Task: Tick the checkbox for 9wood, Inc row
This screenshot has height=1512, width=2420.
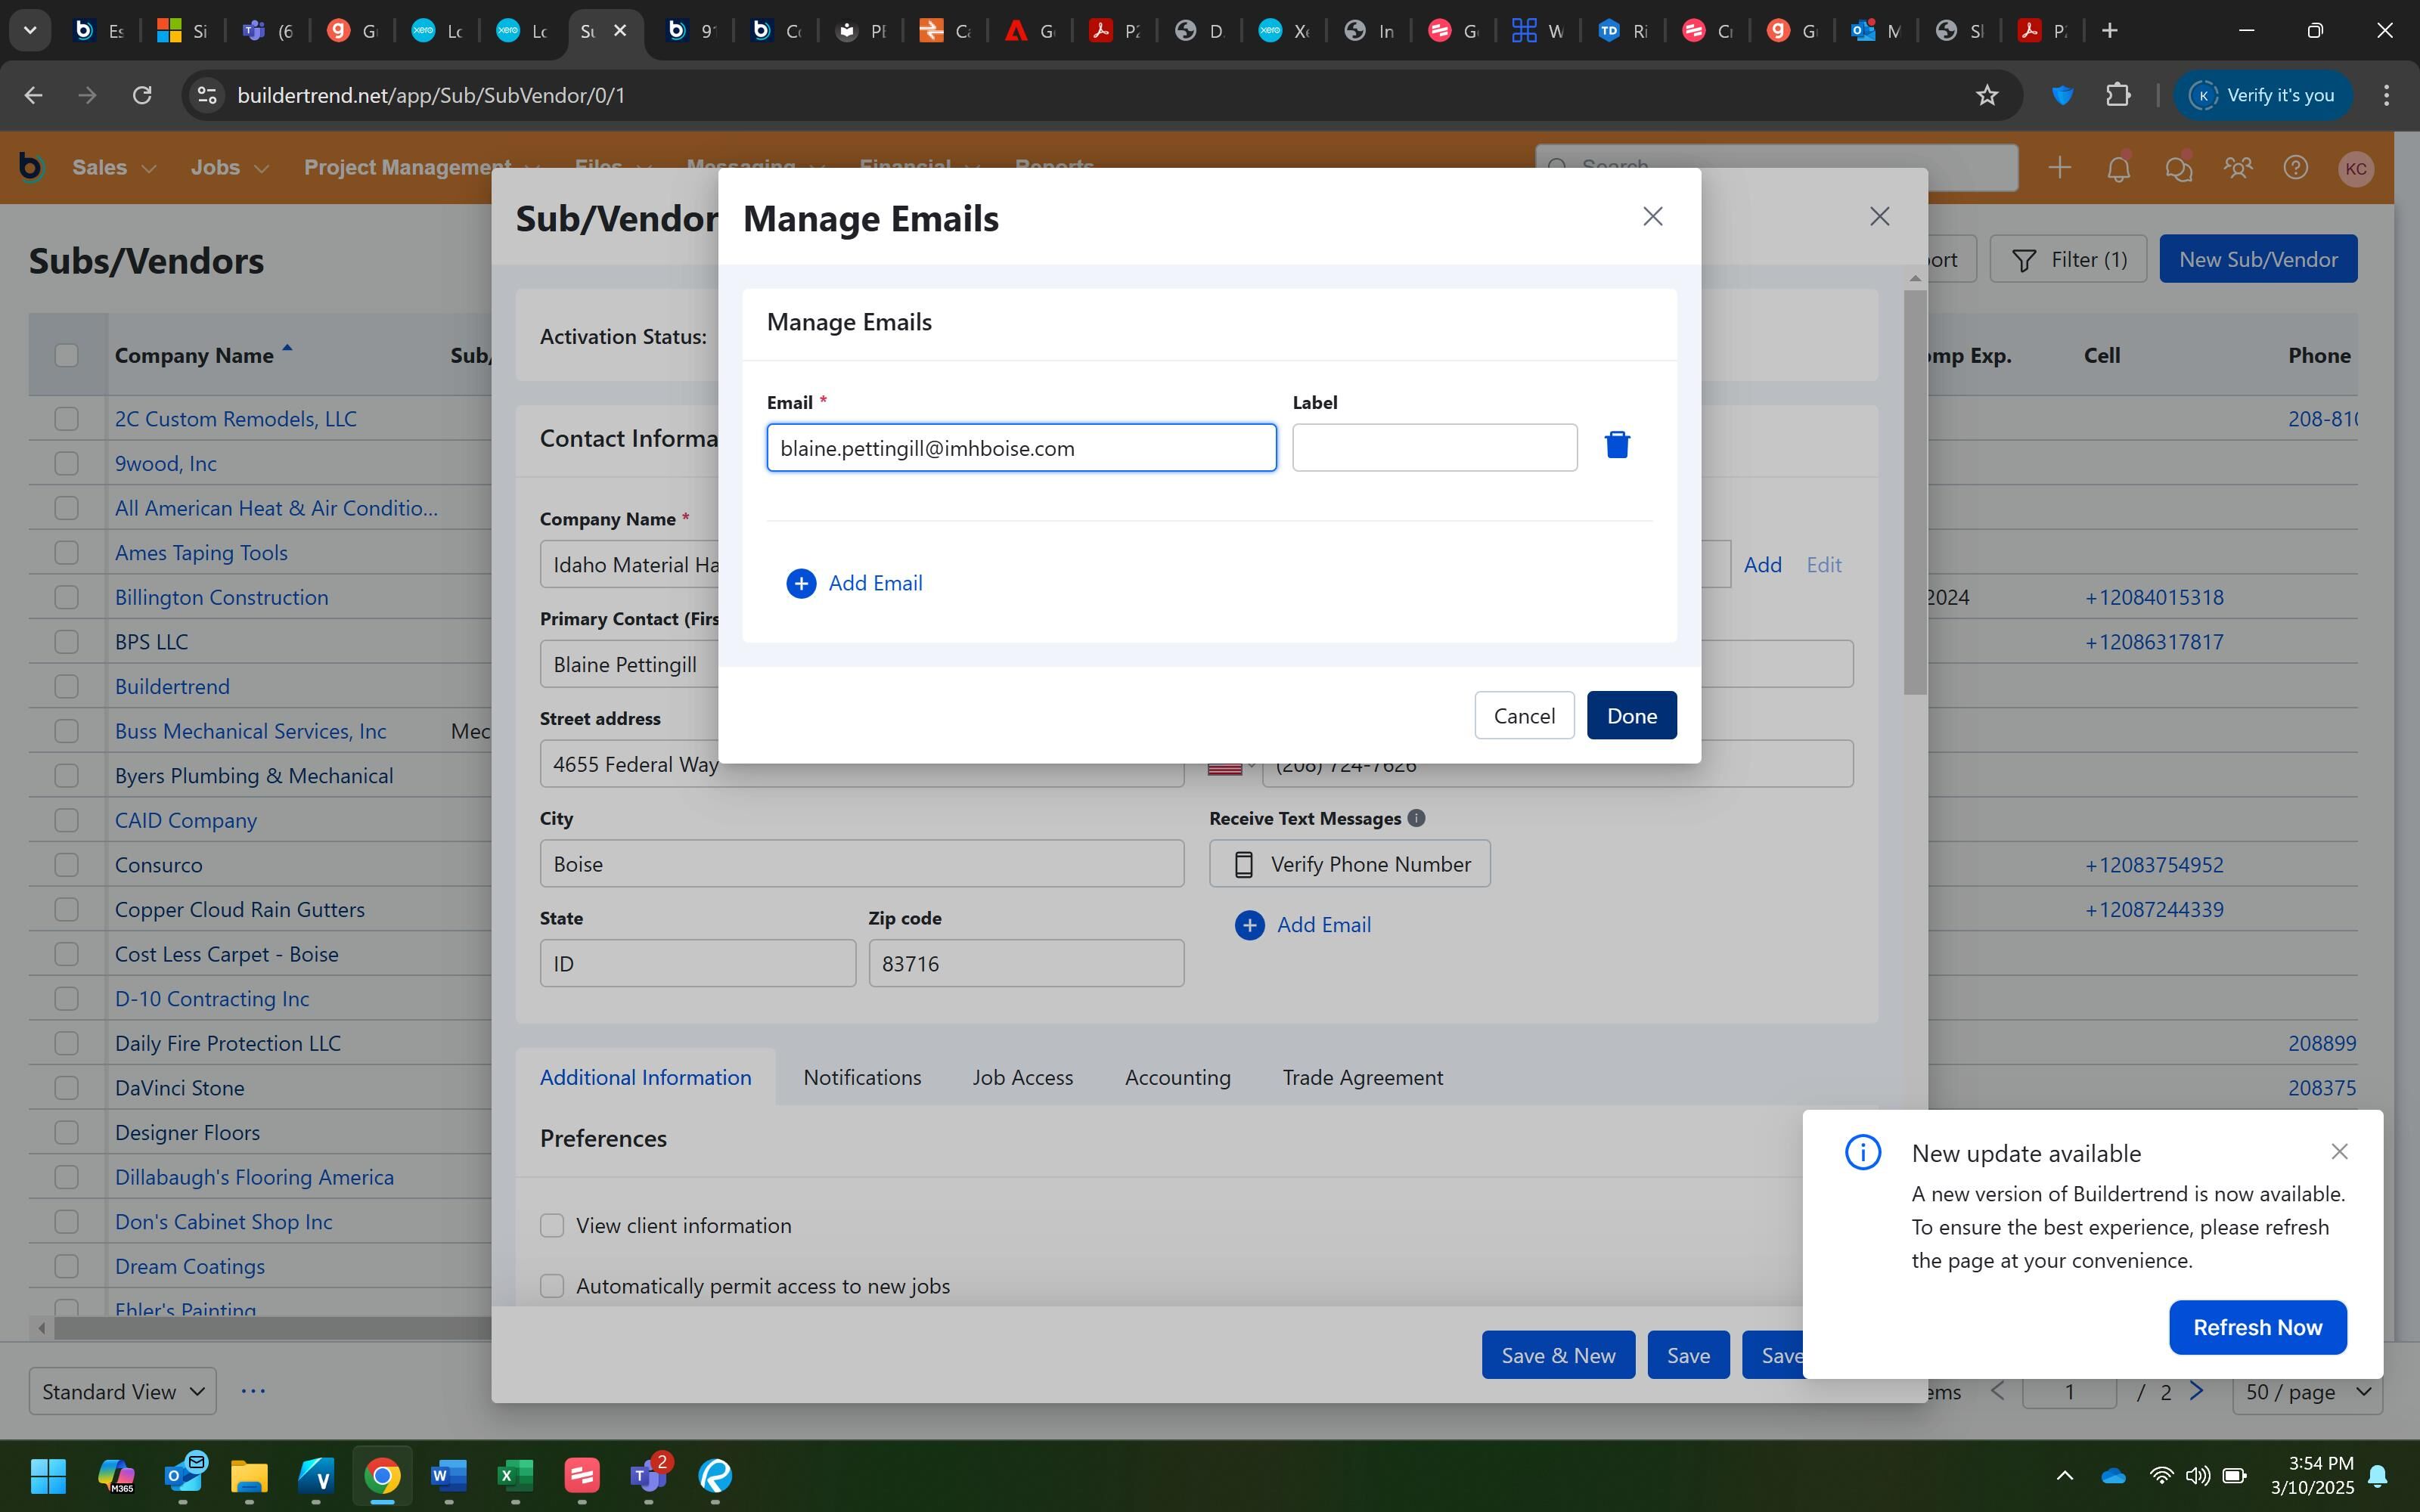Action: (66, 464)
